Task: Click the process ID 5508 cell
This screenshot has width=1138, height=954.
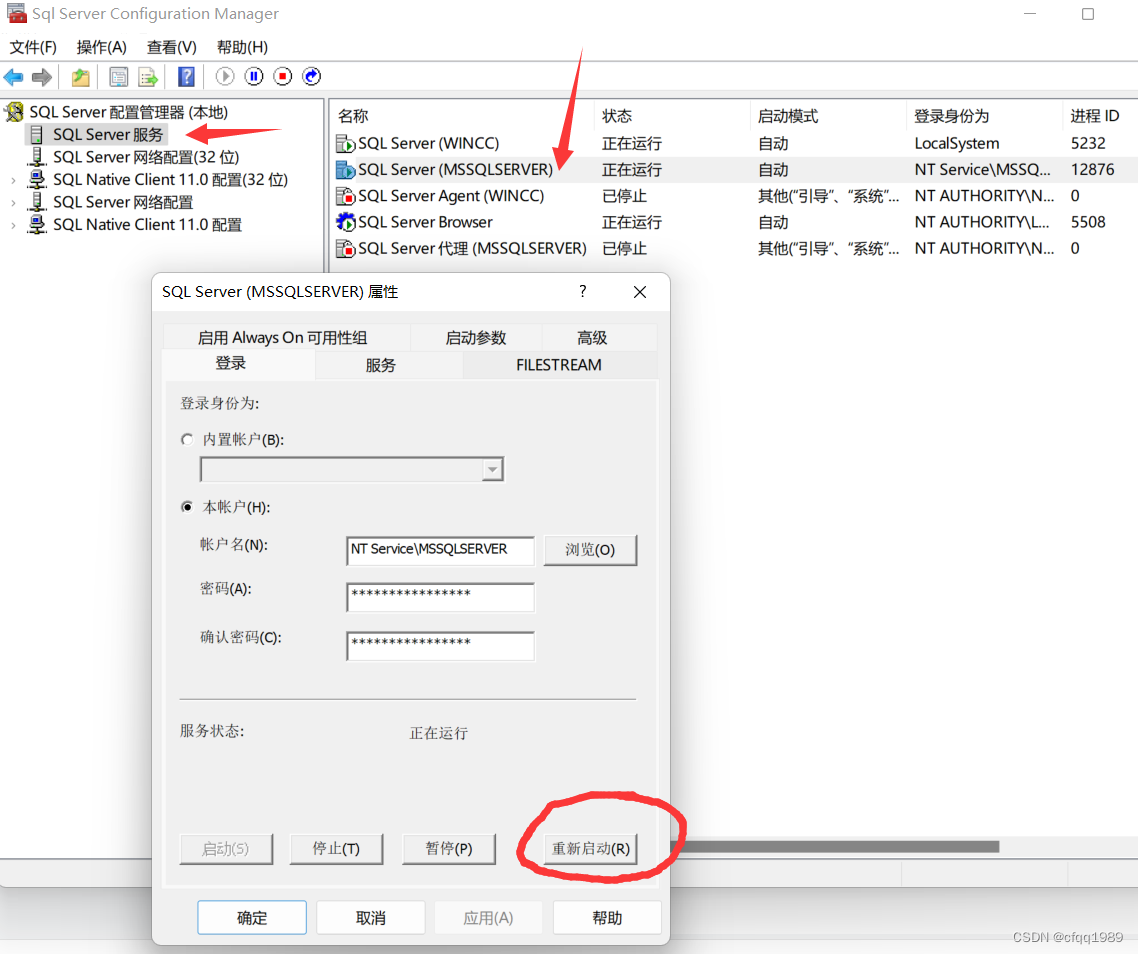Action: 1088,222
